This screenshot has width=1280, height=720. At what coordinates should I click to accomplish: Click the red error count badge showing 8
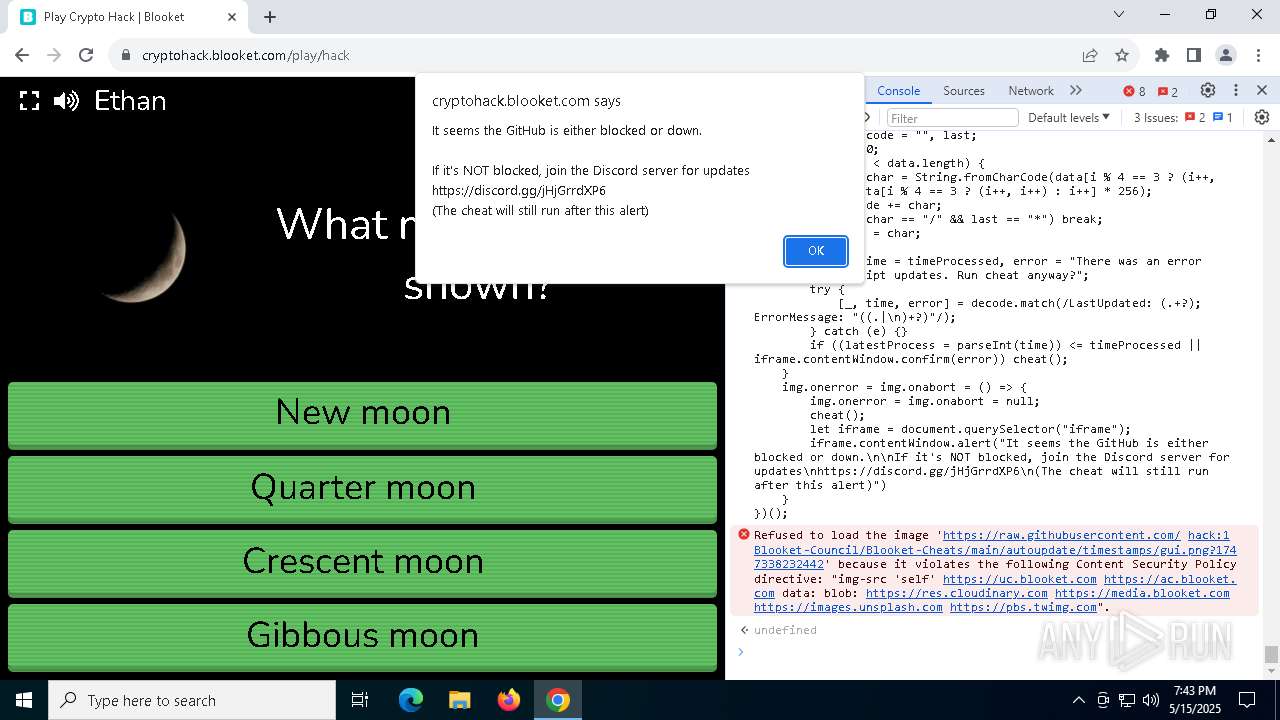coord(1134,91)
